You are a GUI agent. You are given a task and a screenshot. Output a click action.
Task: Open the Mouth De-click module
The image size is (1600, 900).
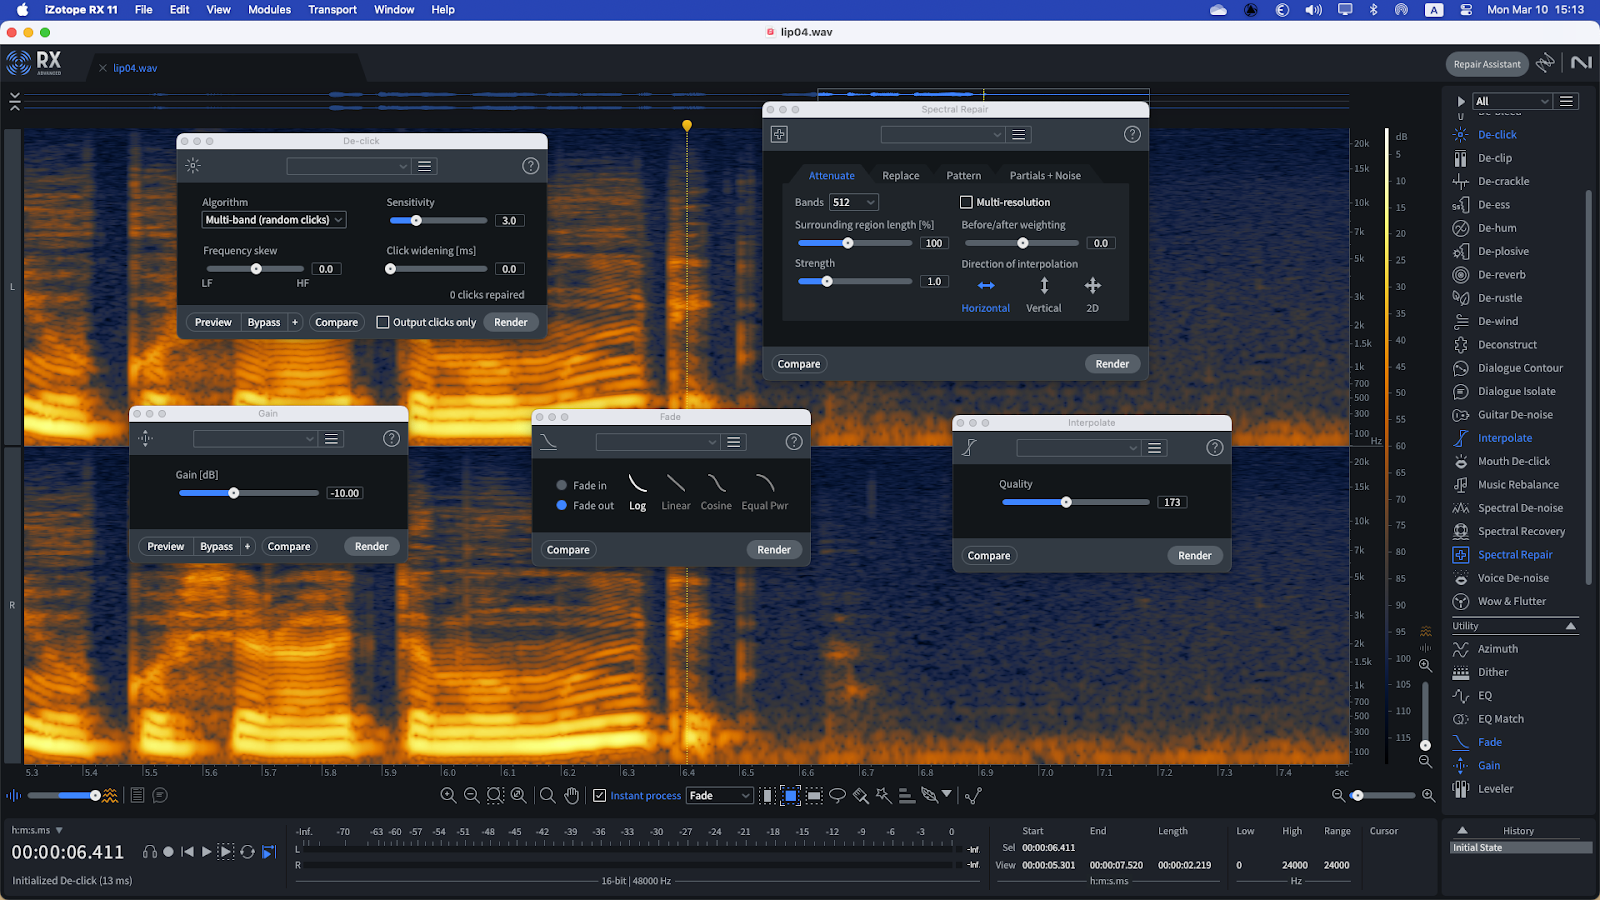click(x=1513, y=461)
